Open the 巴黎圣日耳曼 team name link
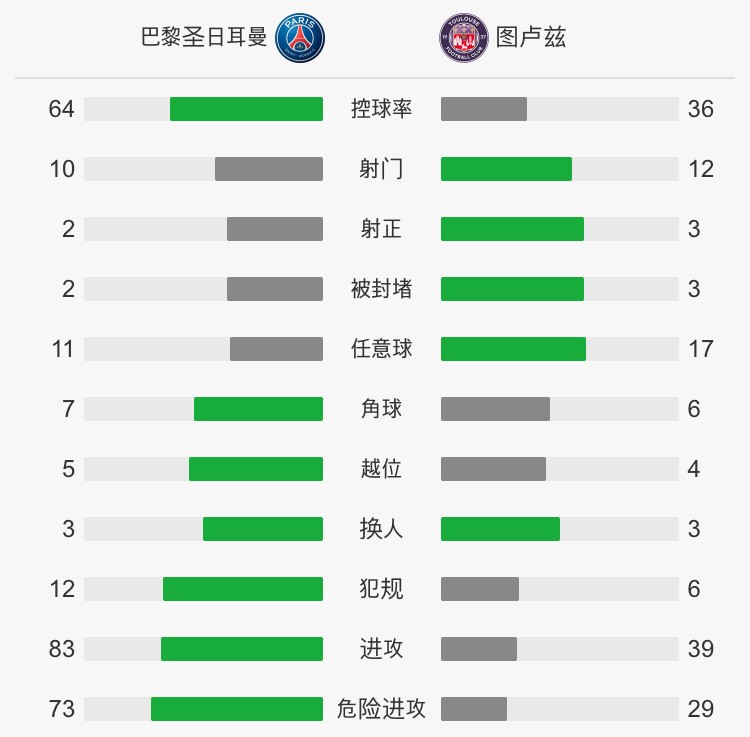 (x=204, y=38)
